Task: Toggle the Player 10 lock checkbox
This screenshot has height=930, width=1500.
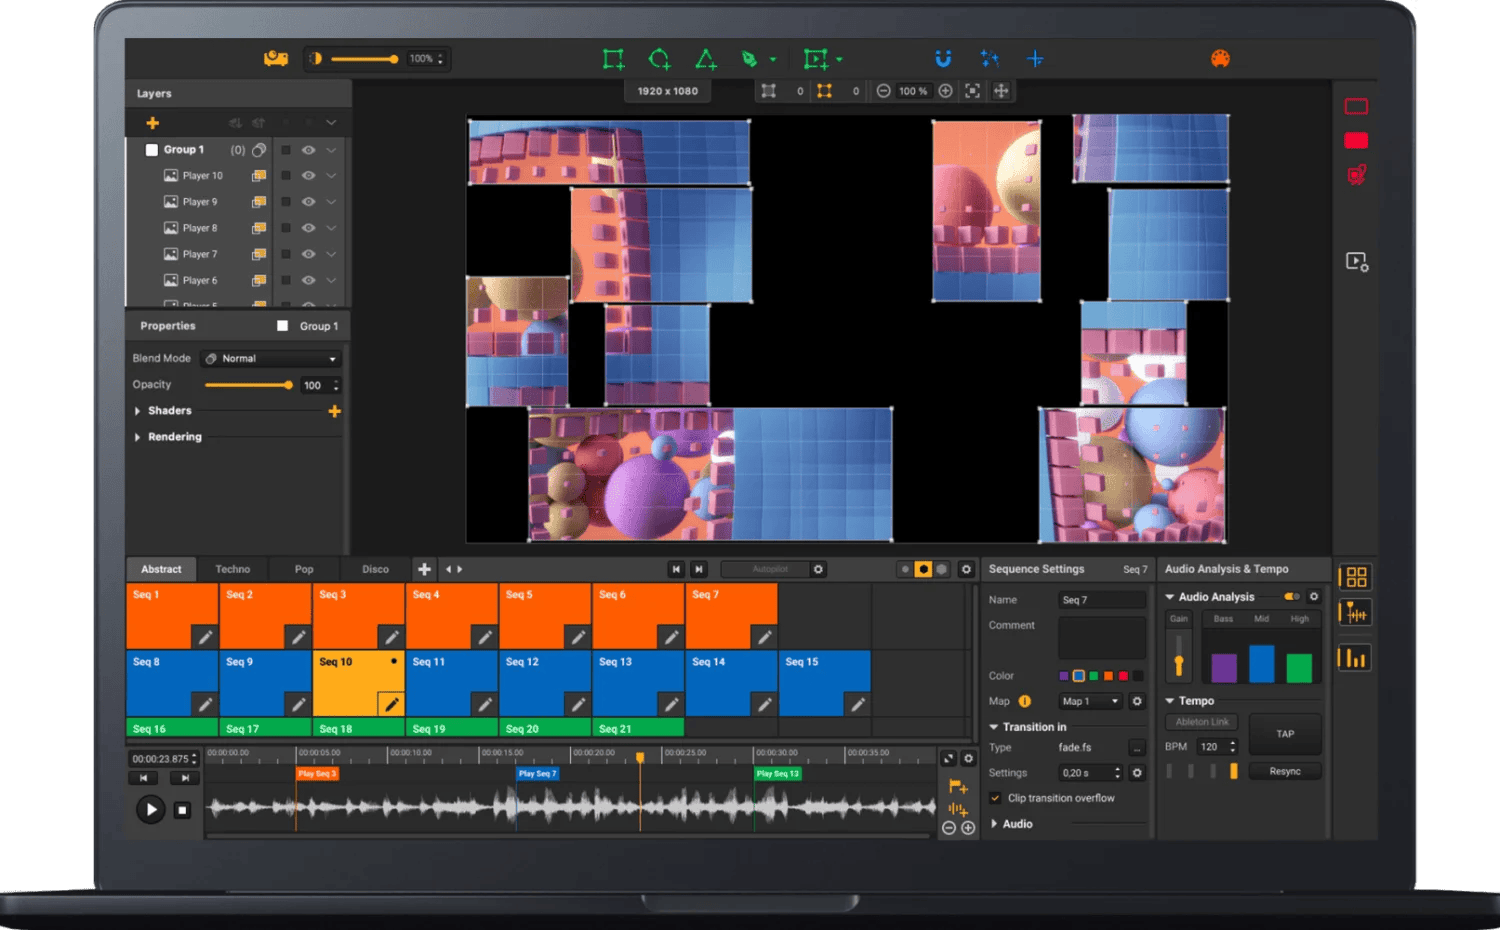Action: [x=285, y=176]
